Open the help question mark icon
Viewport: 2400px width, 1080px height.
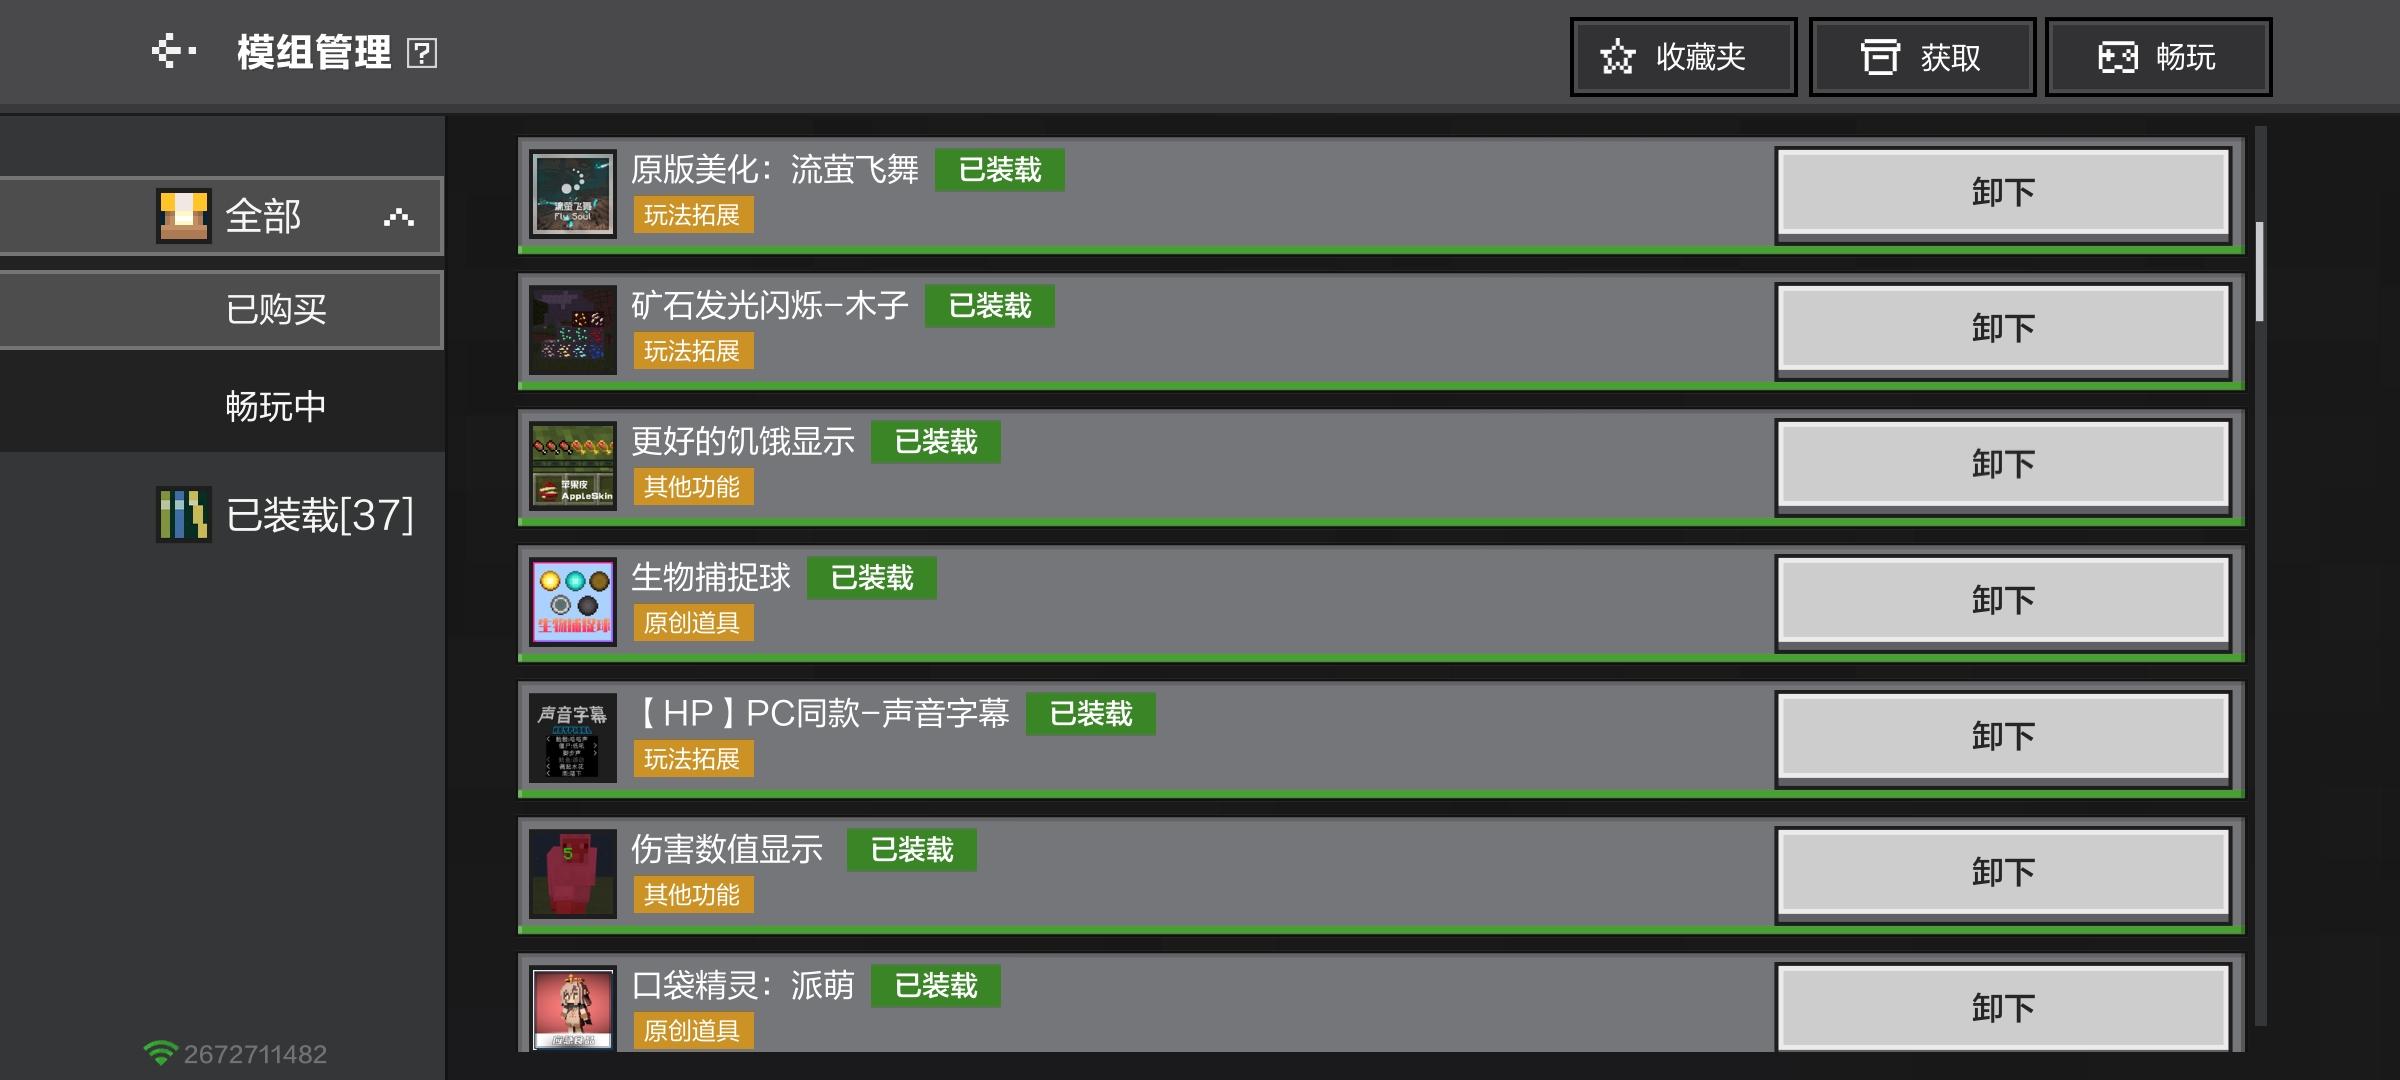(x=422, y=53)
